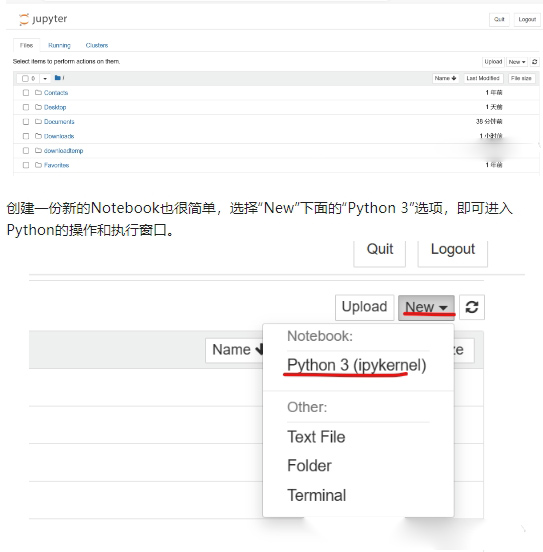Image resolution: width=543 pixels, height=552 pixels.
Task: Click the Jupyter logo in top screenshot
Action: [43, 19]
